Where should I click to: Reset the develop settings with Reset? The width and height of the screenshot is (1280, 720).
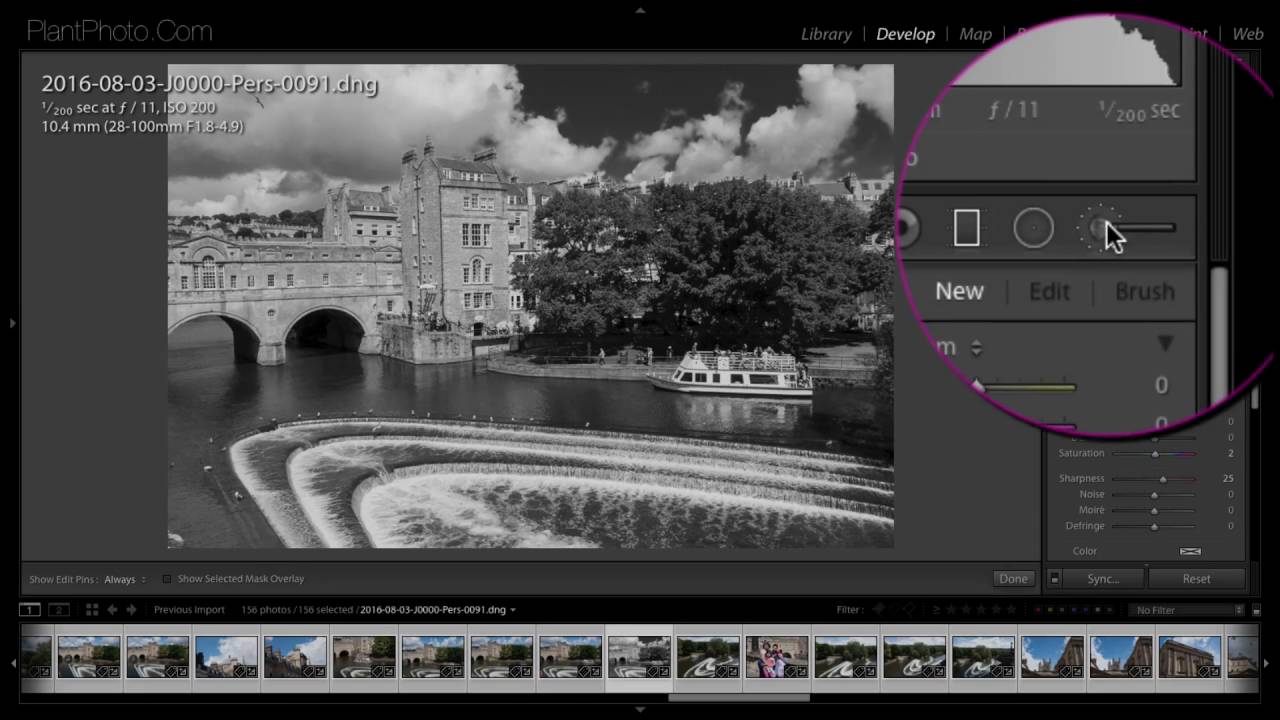tap(1196, 579)
